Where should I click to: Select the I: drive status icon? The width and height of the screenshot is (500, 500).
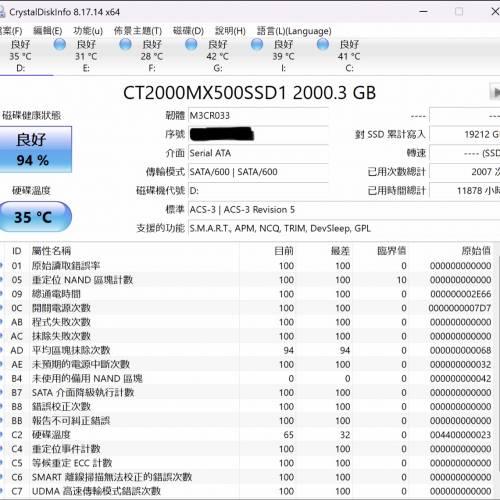pos(257,44)
